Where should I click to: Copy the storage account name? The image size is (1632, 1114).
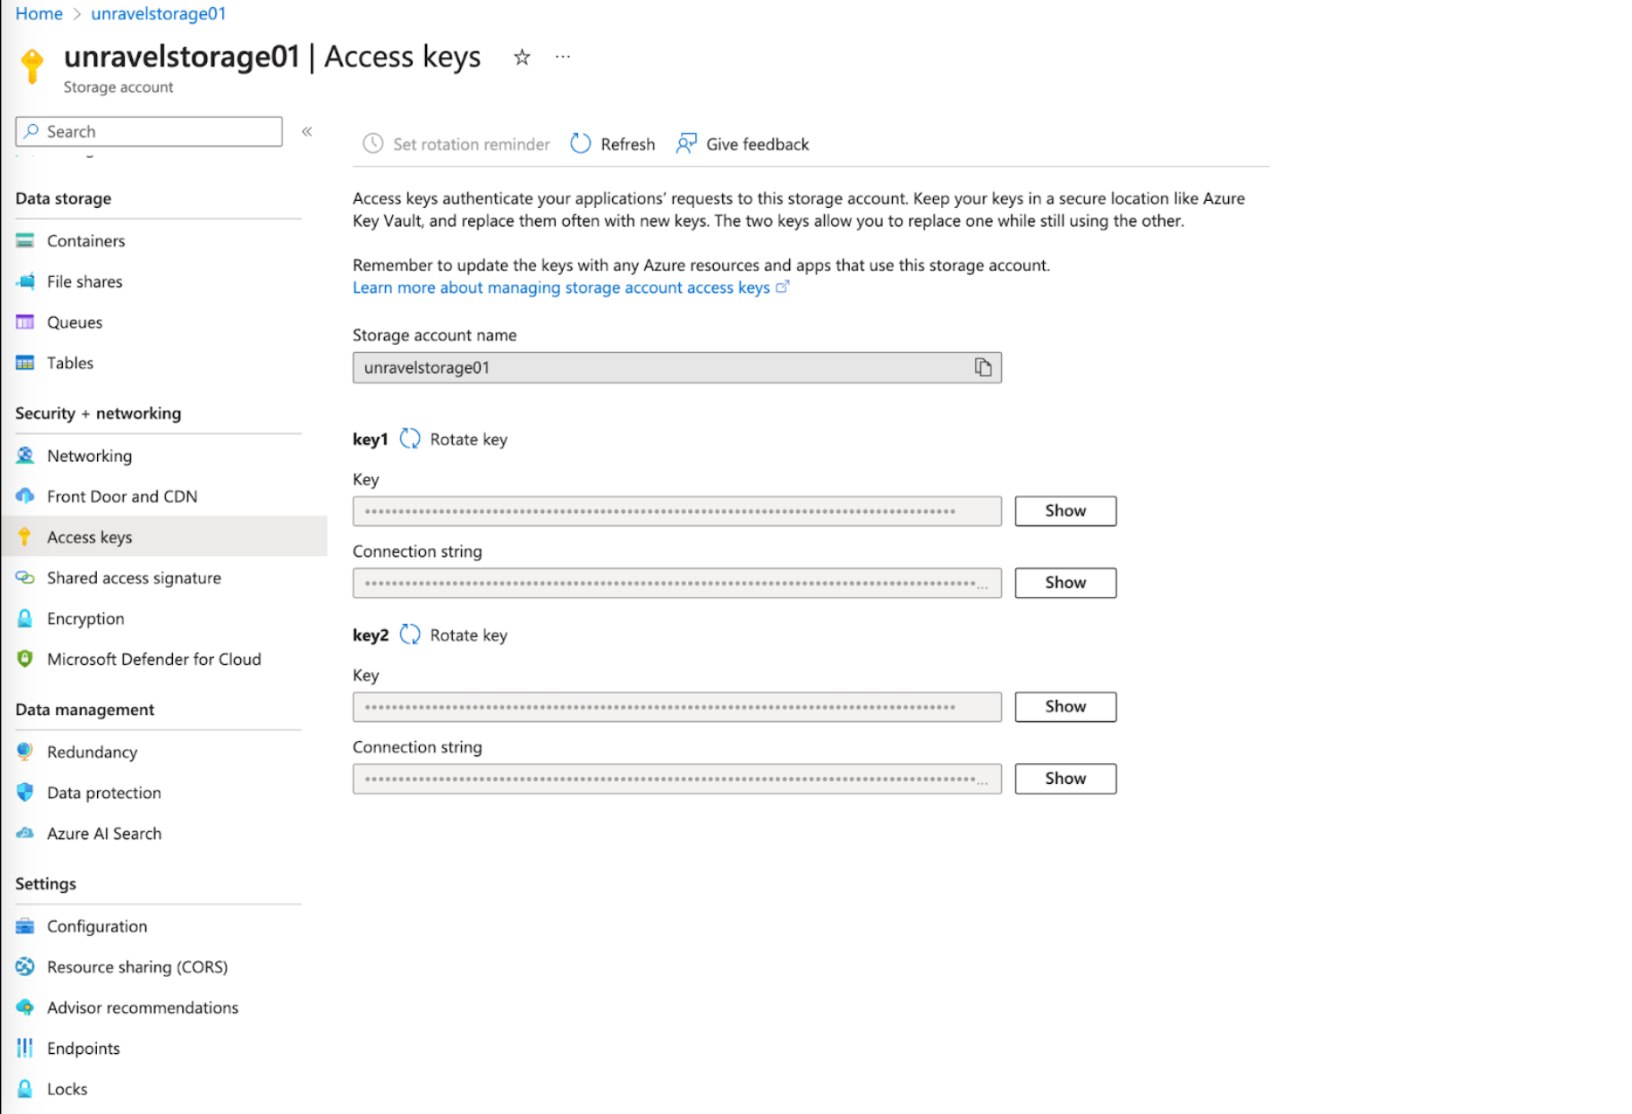(x=983, y=367)
